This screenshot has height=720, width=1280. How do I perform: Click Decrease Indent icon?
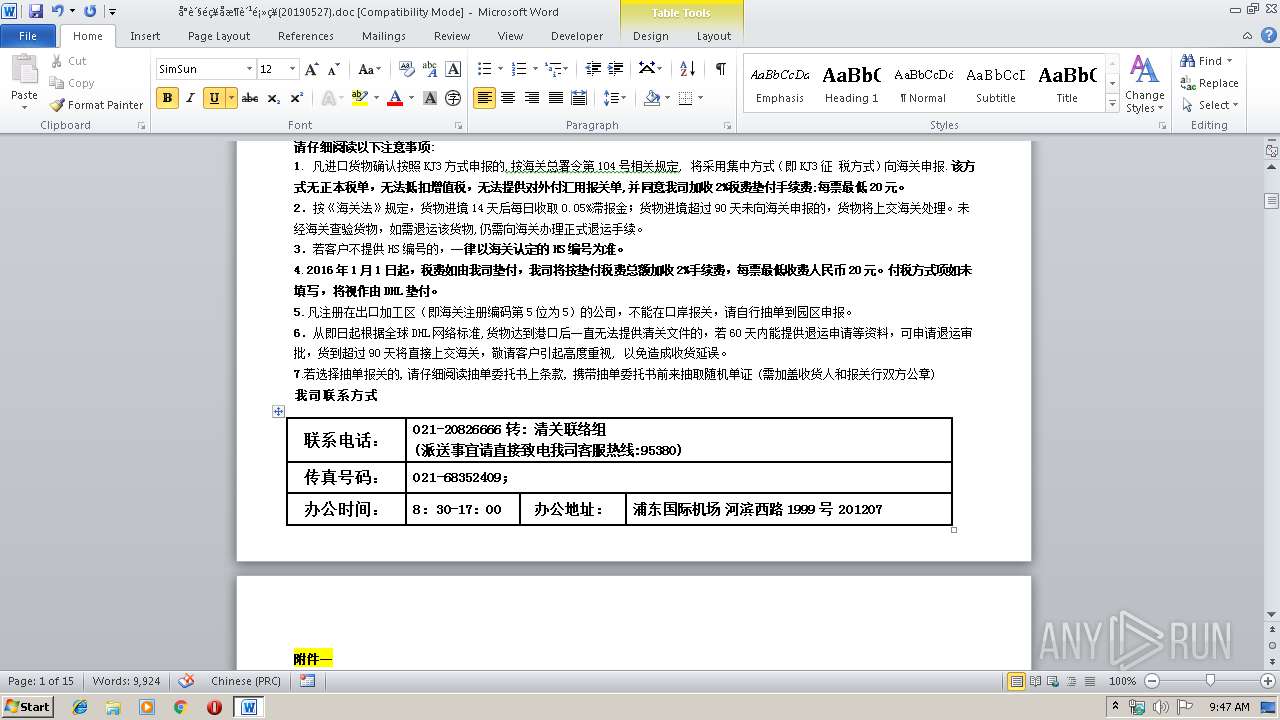[x=593, y=69]
